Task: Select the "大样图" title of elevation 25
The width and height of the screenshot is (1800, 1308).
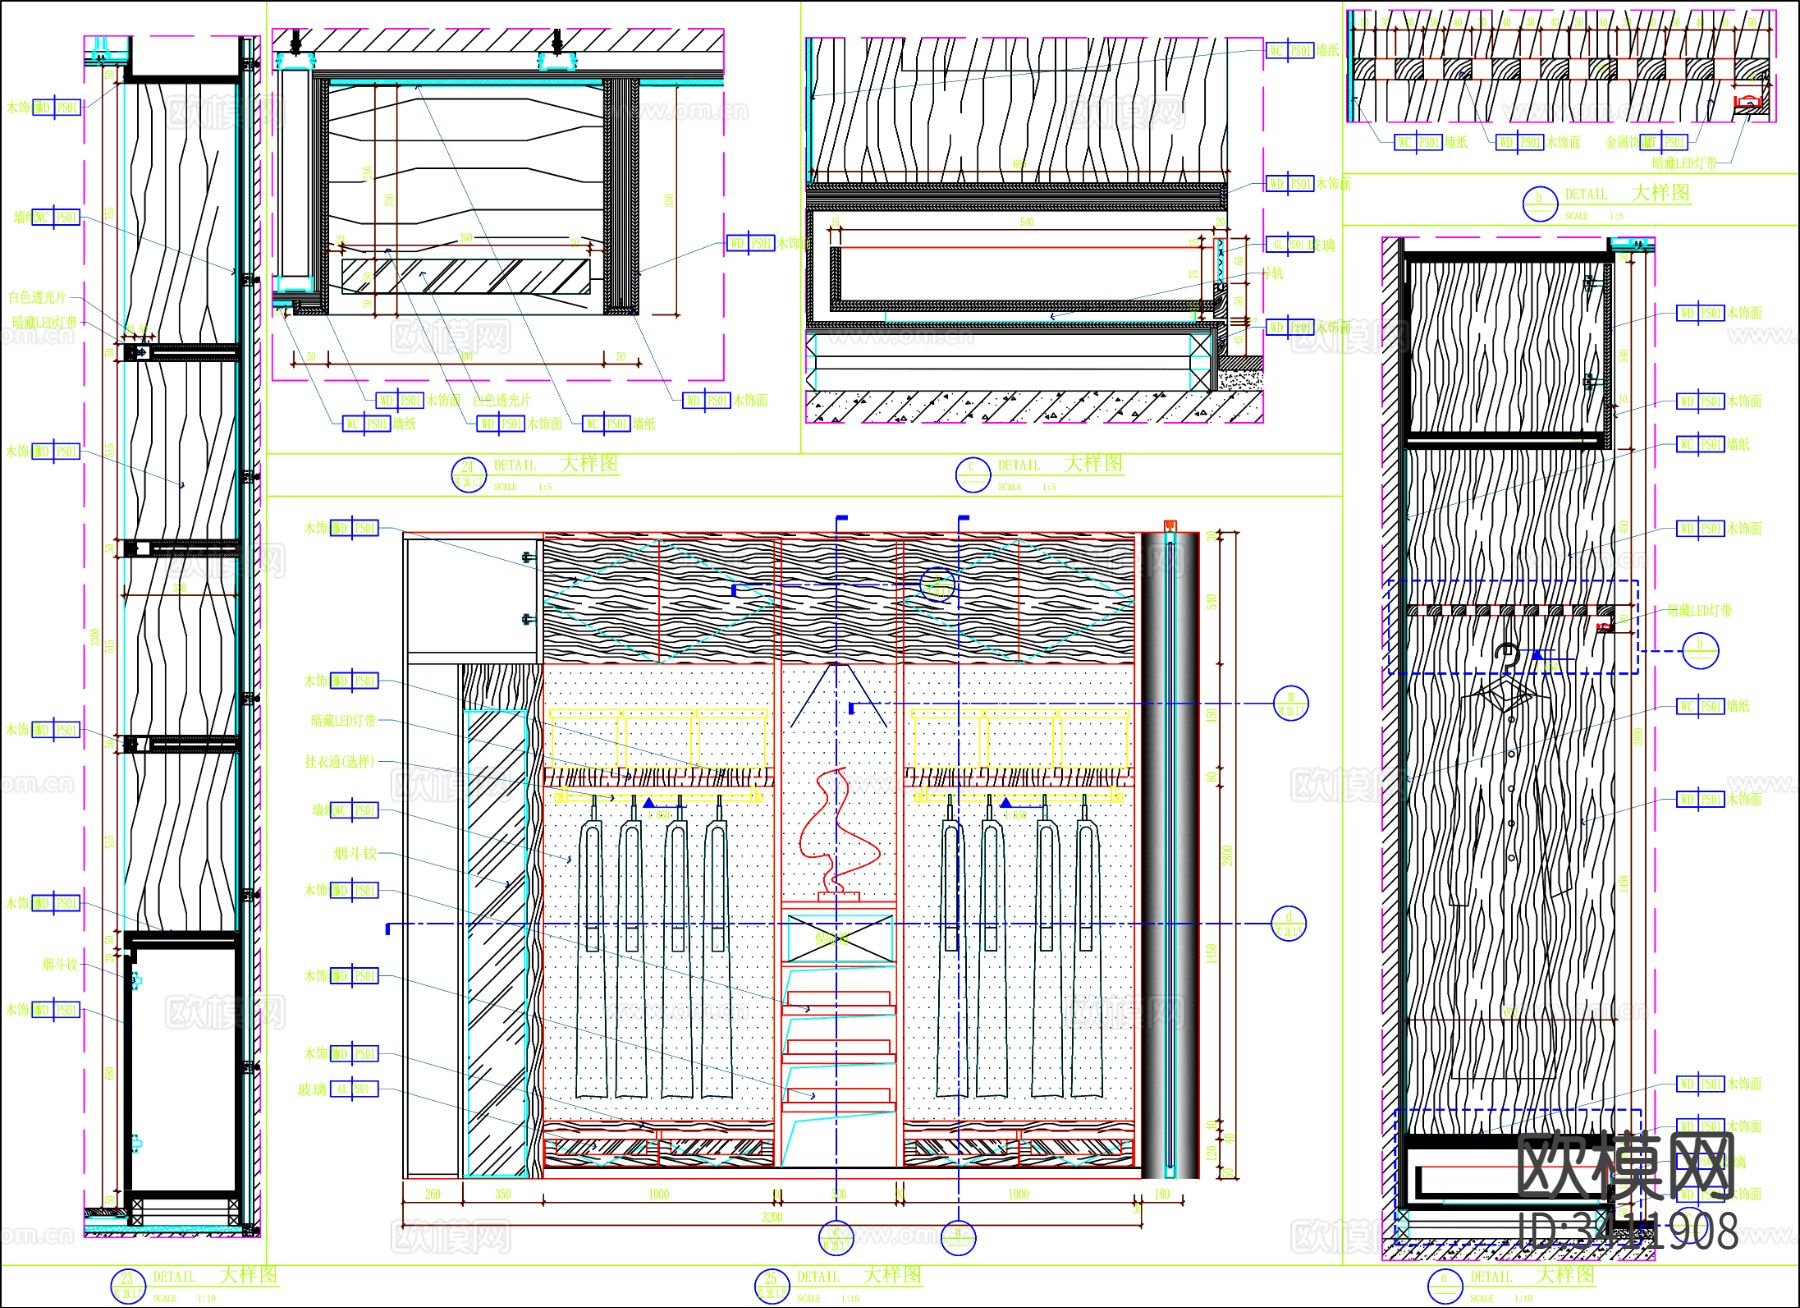Action: 893,1275
